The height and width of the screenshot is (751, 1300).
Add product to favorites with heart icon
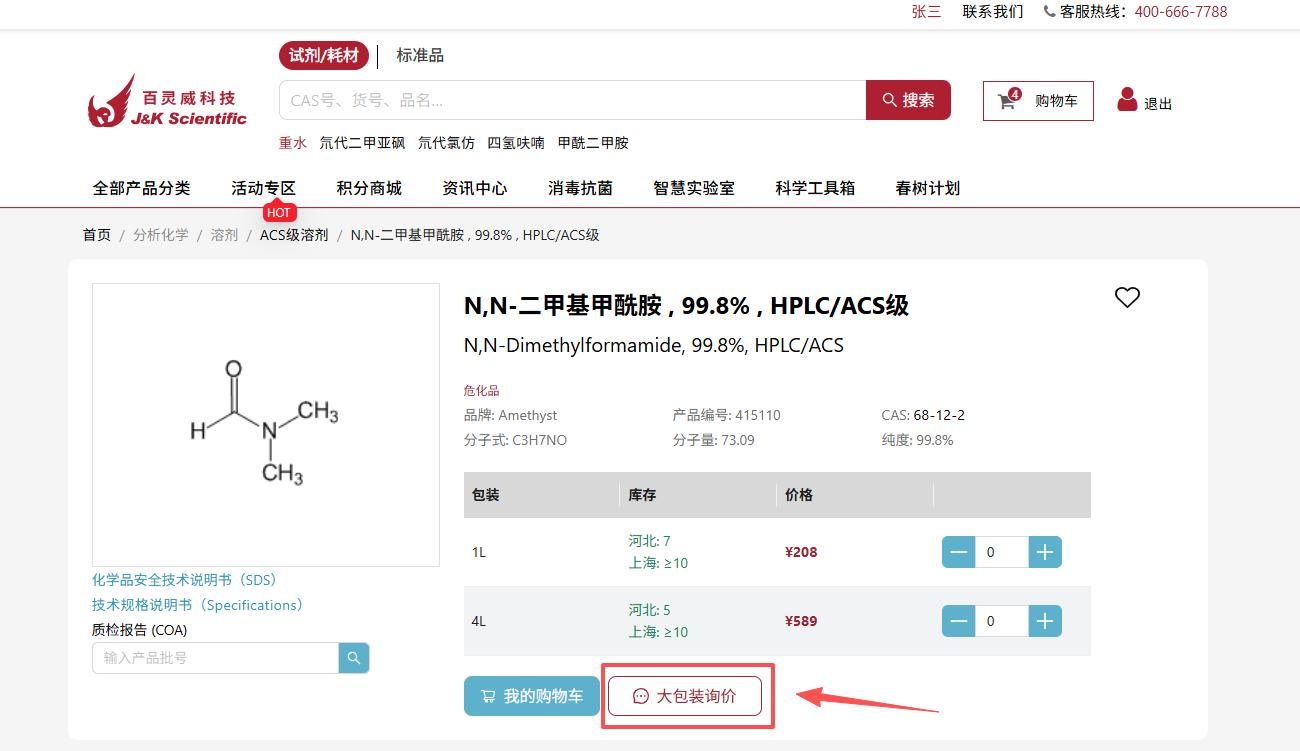point(1127,297)
